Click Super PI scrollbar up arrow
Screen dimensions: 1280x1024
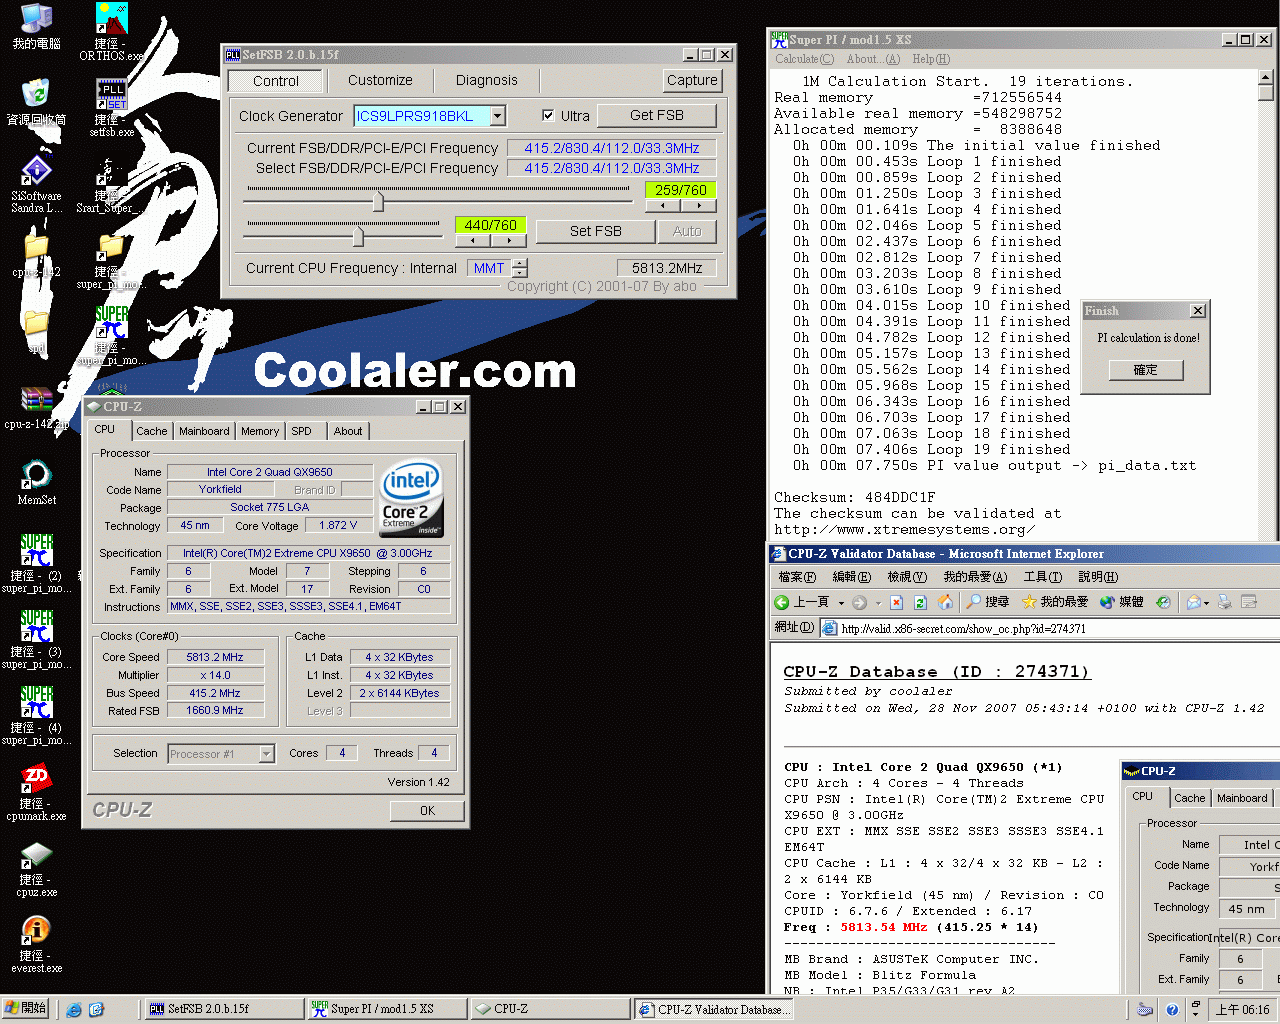pos(1266,78)
